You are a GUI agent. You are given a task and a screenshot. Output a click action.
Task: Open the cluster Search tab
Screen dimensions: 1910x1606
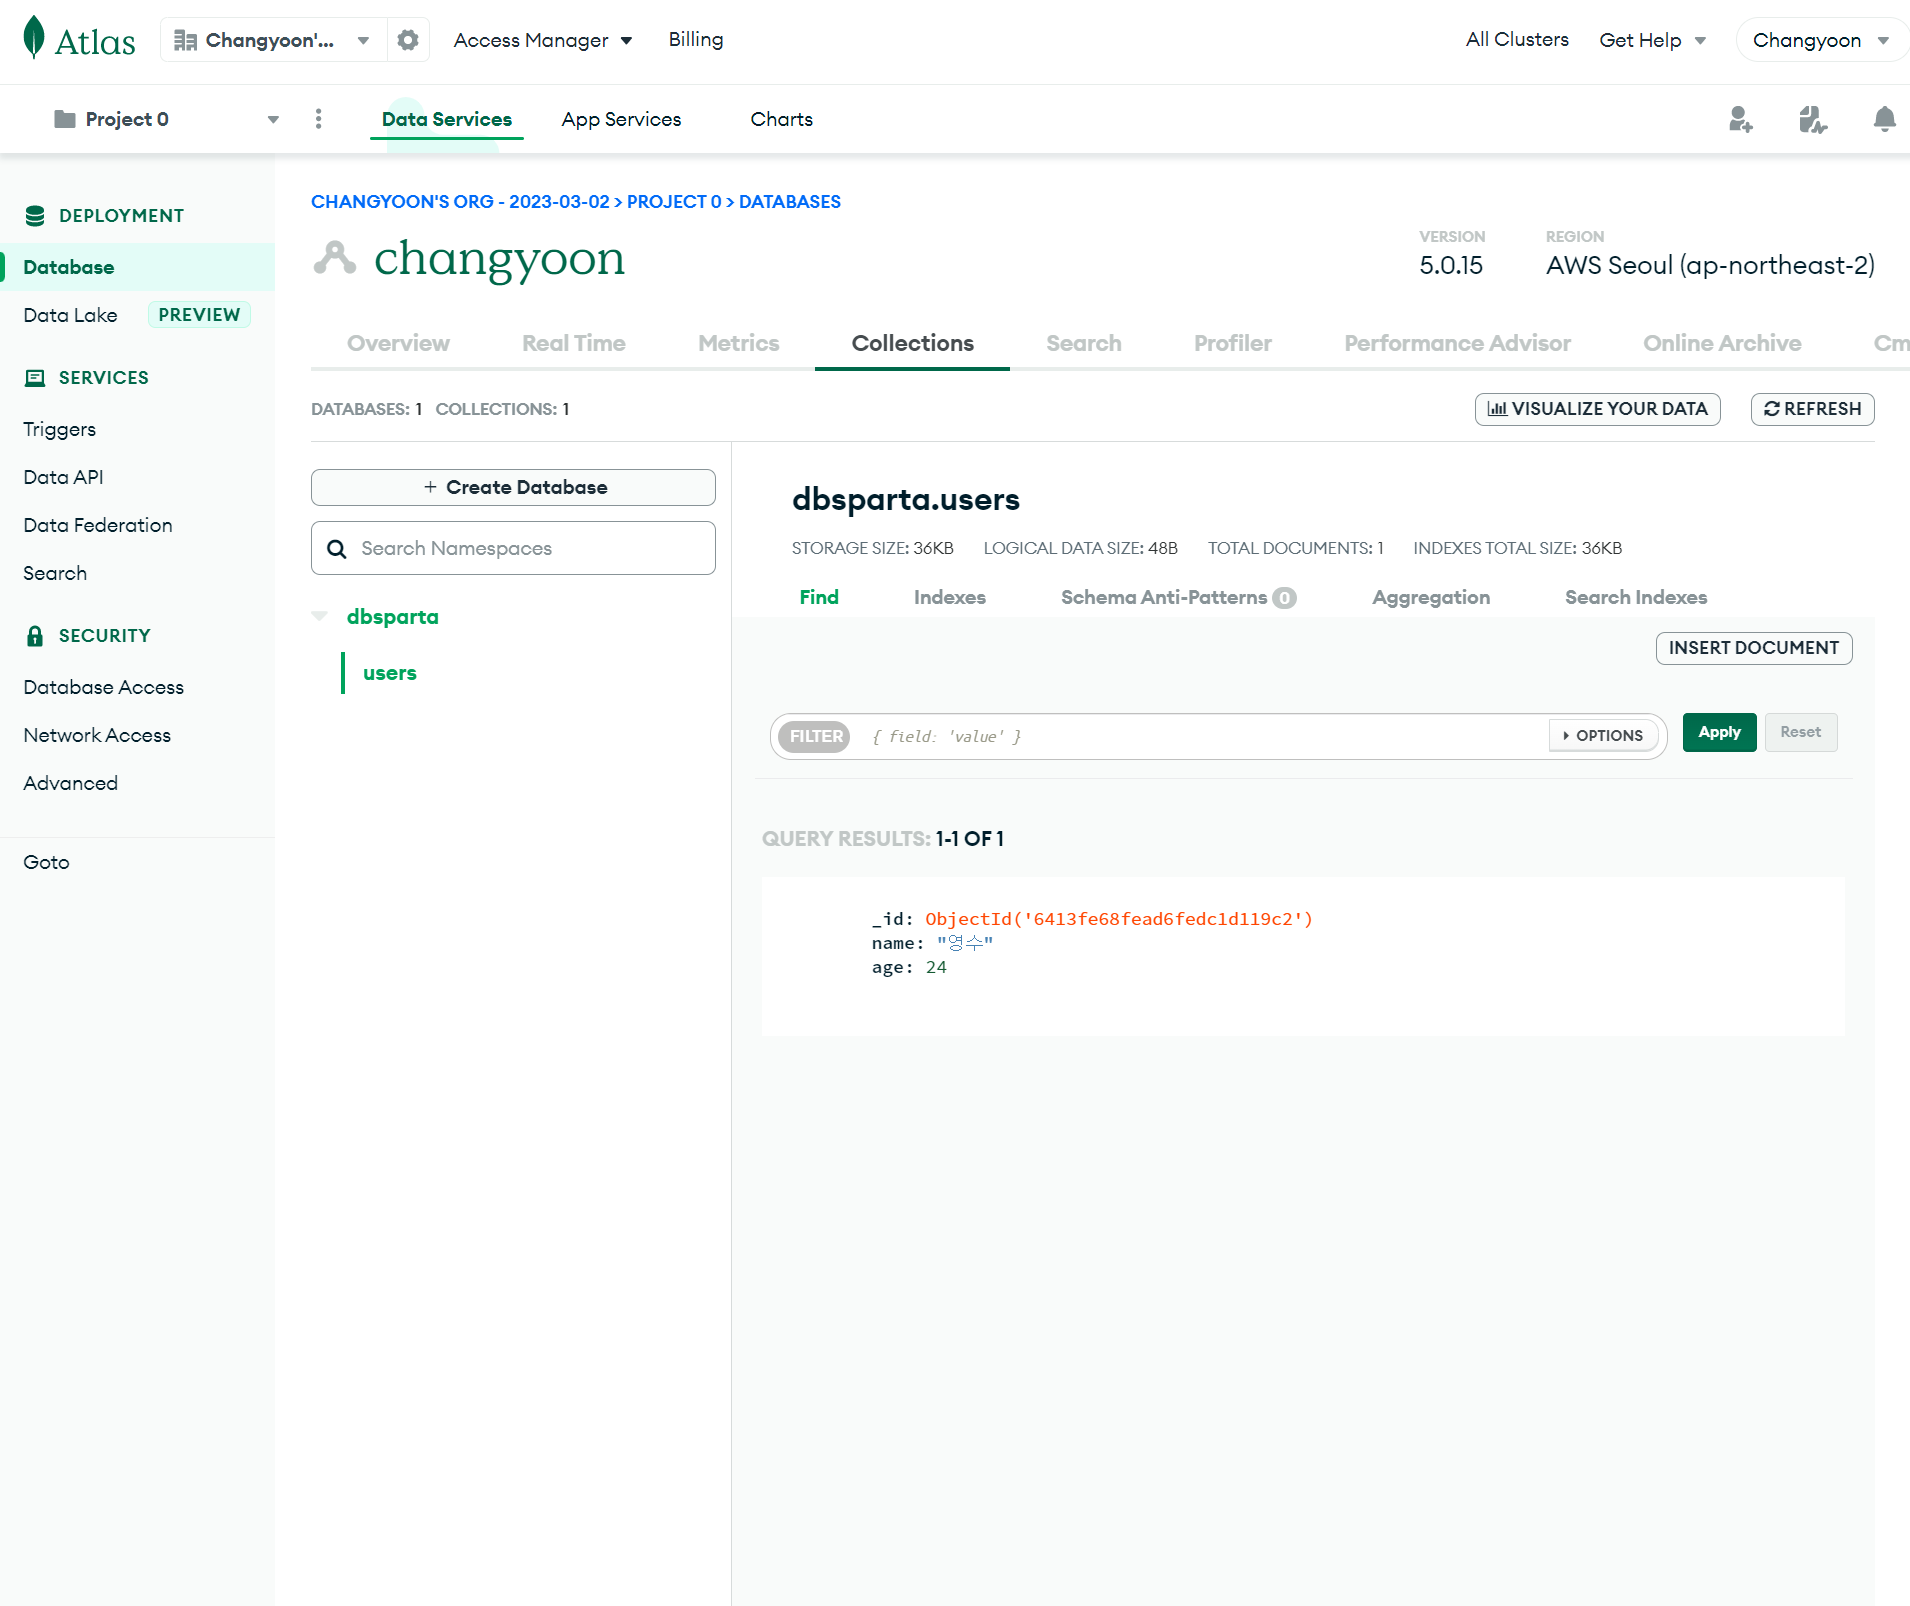(x=1084, y=343)
